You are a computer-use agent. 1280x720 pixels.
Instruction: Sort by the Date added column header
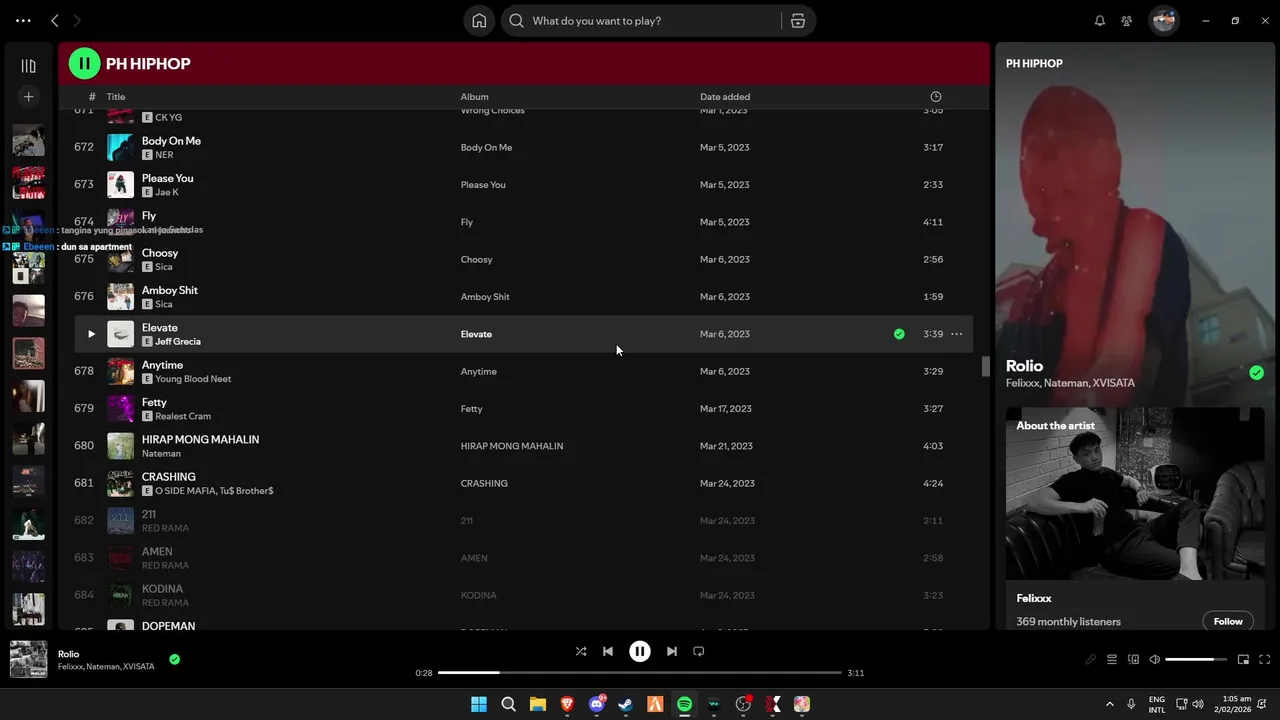725,97
